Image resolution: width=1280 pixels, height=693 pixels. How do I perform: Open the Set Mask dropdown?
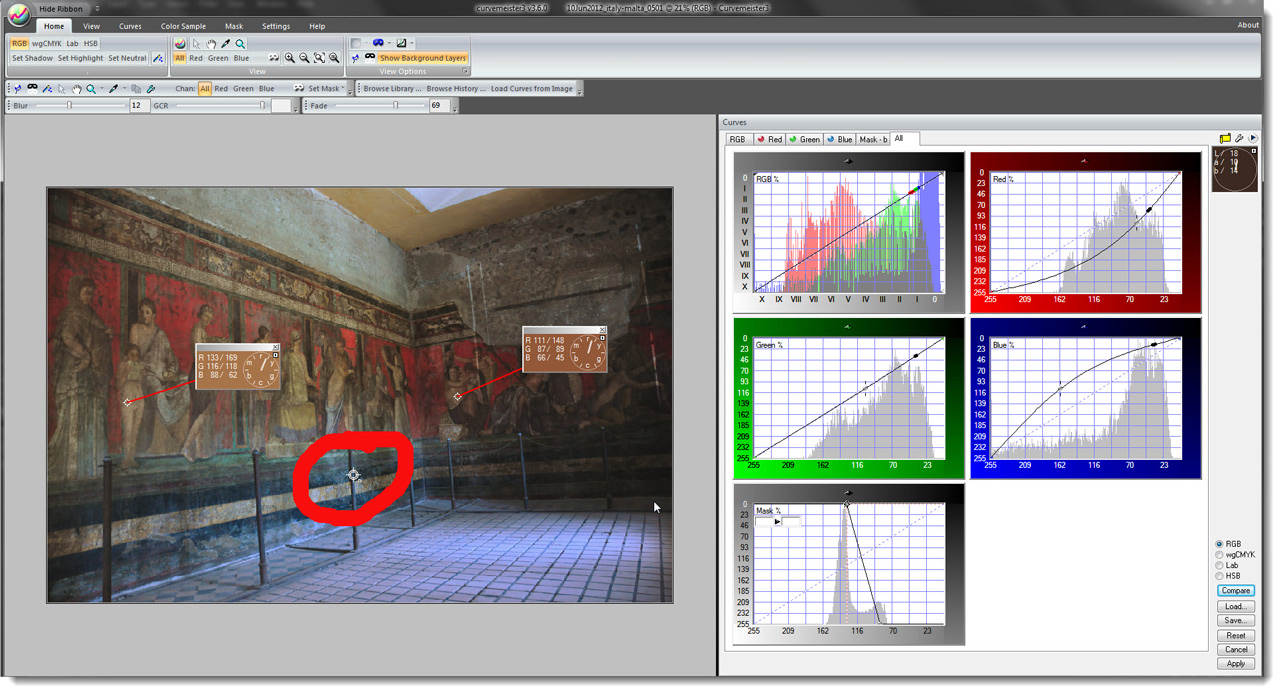point(326,88)
